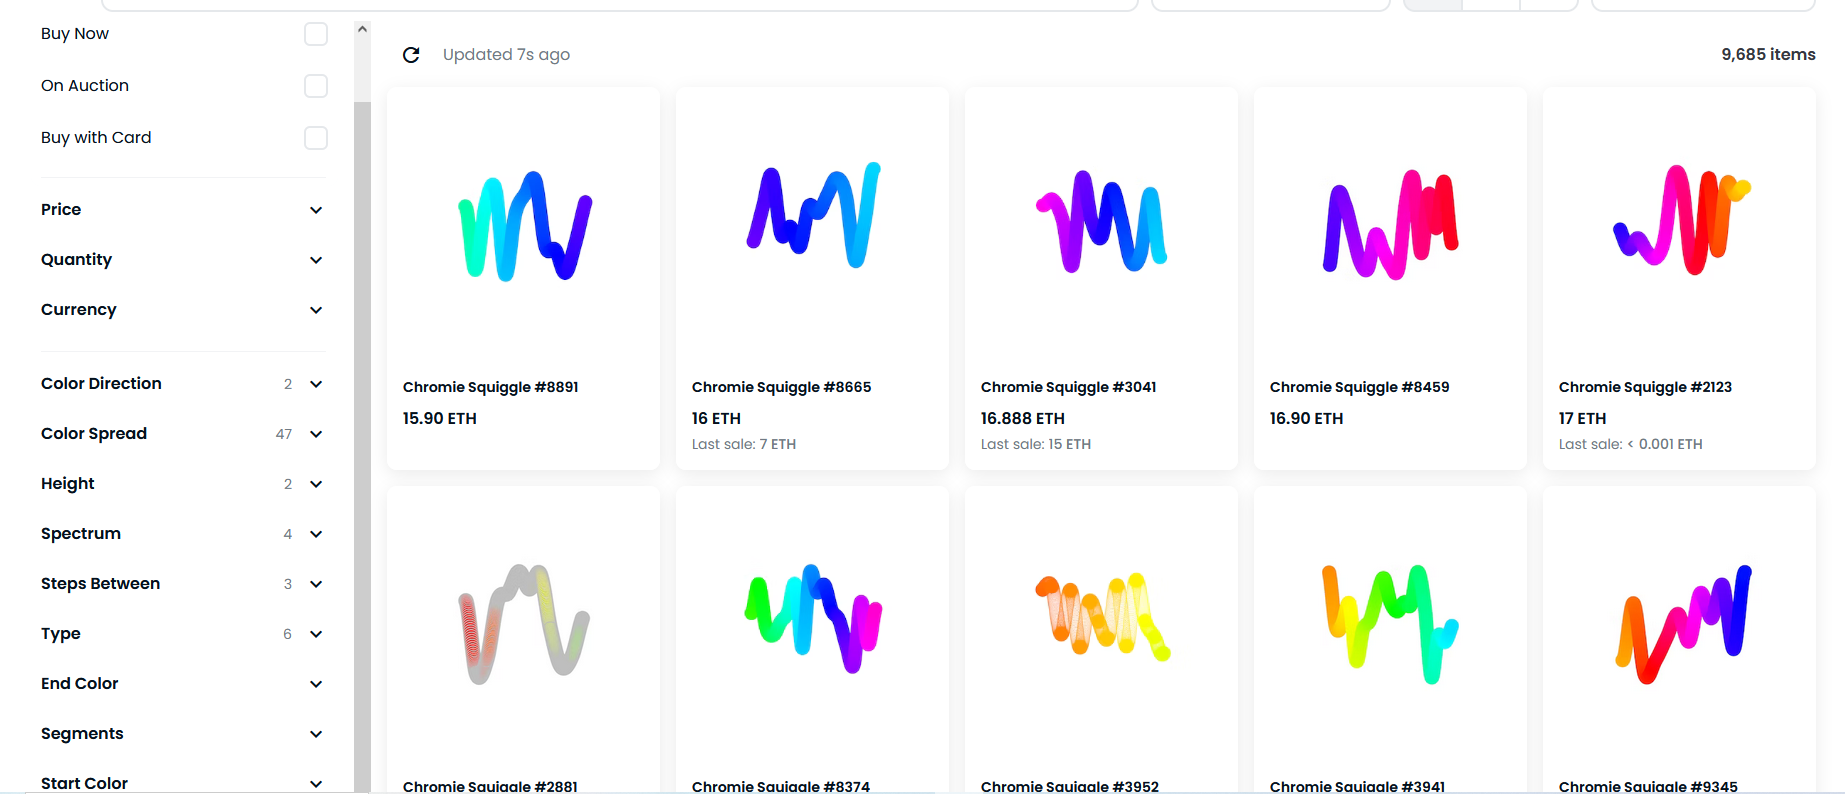Enable the Buy Now filter checkbox
Viewport: 1845px width, 794px height.
316,34
